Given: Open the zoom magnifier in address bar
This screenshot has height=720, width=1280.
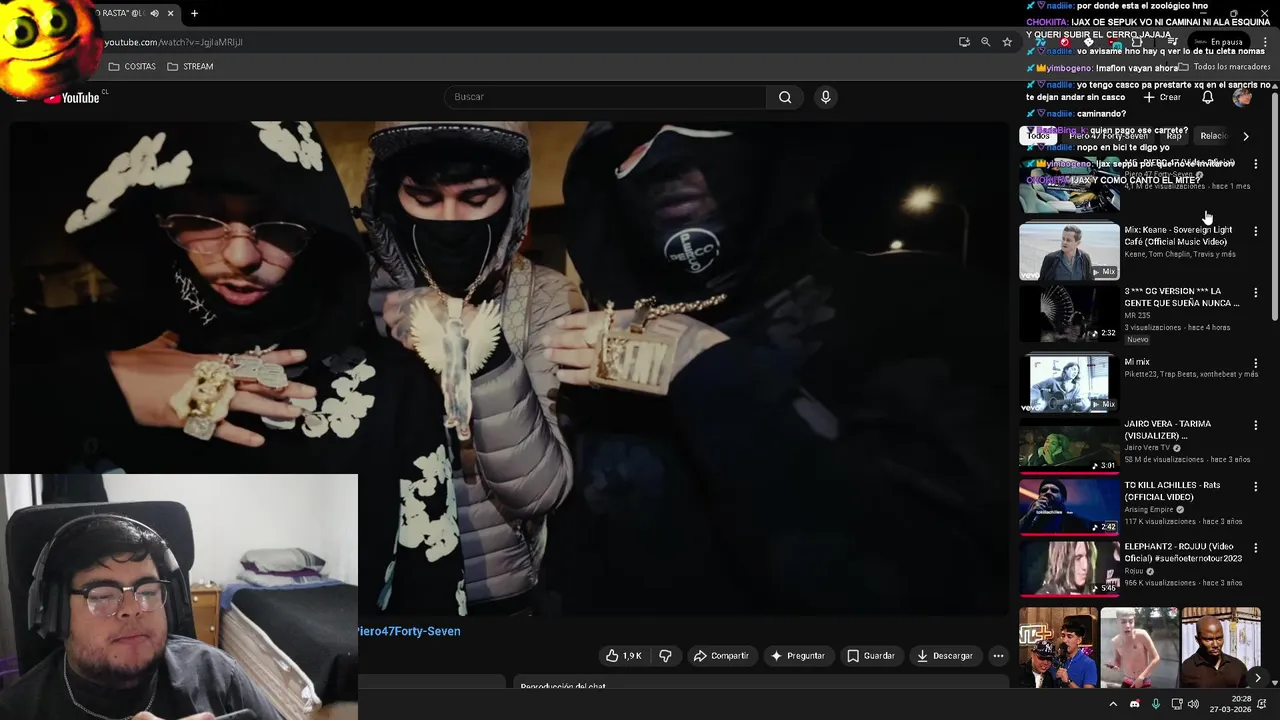Looking at the screenshot, I should pyautogui.click(x=985, y=42).
